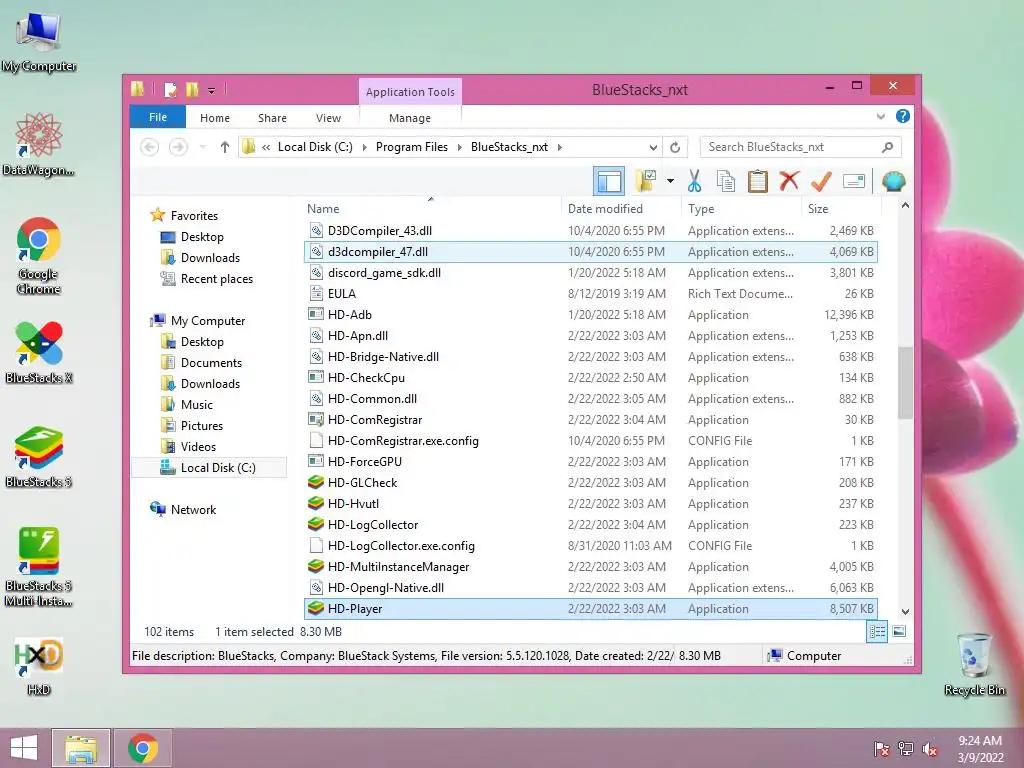Select the HD-MultiInstanceManager file

(590, 567)
